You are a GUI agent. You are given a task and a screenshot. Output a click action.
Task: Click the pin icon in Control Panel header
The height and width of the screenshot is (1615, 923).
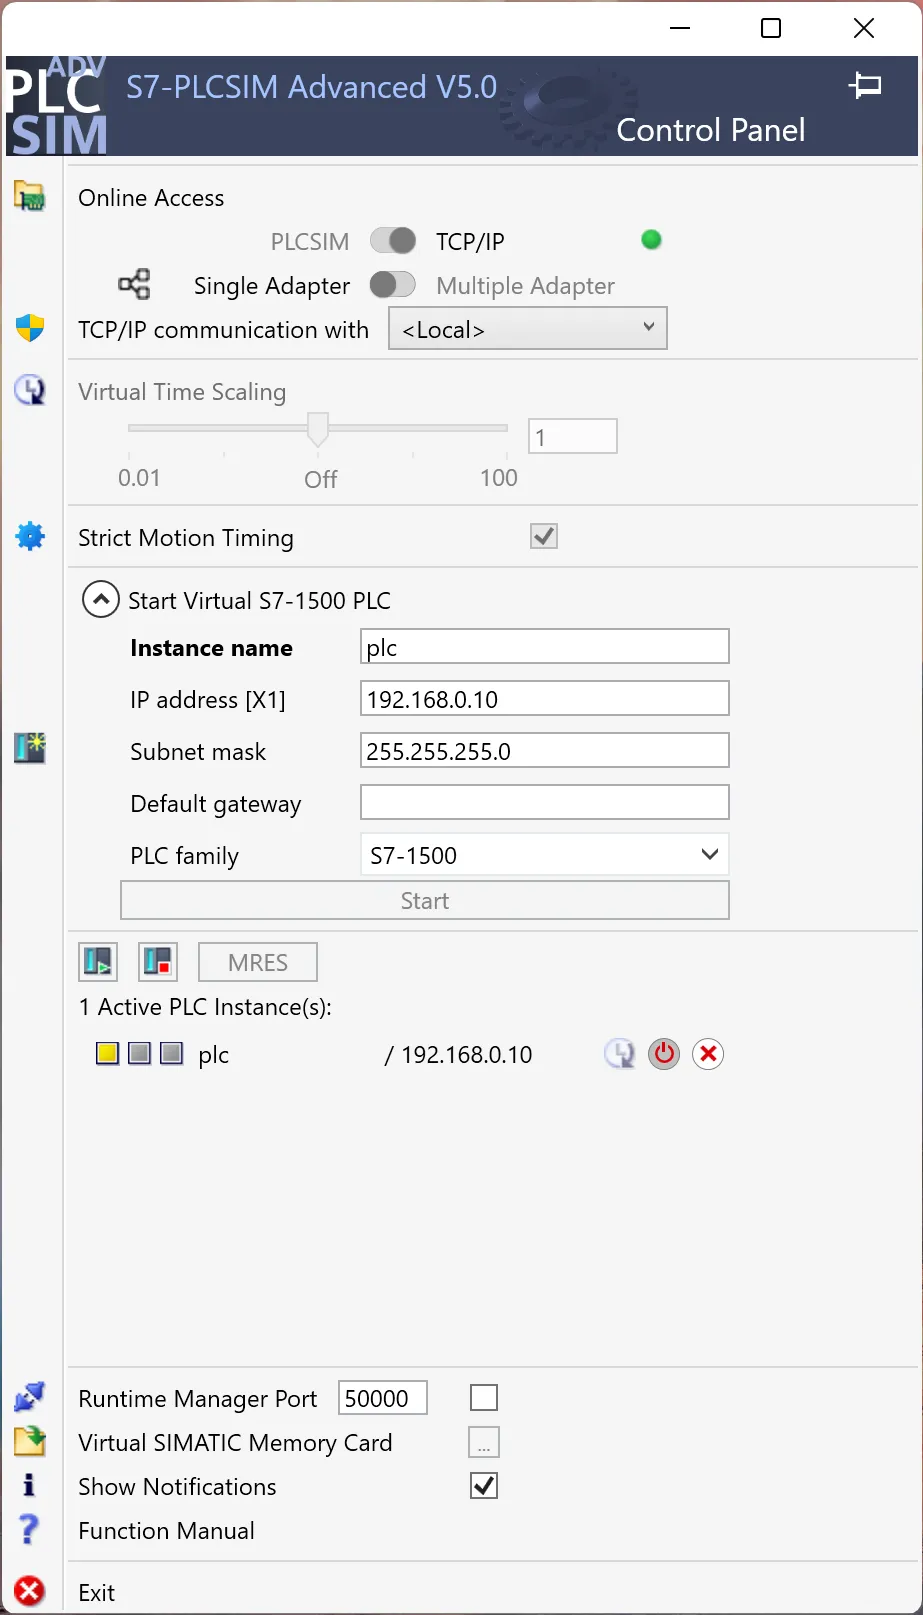[x=865, y=86]
